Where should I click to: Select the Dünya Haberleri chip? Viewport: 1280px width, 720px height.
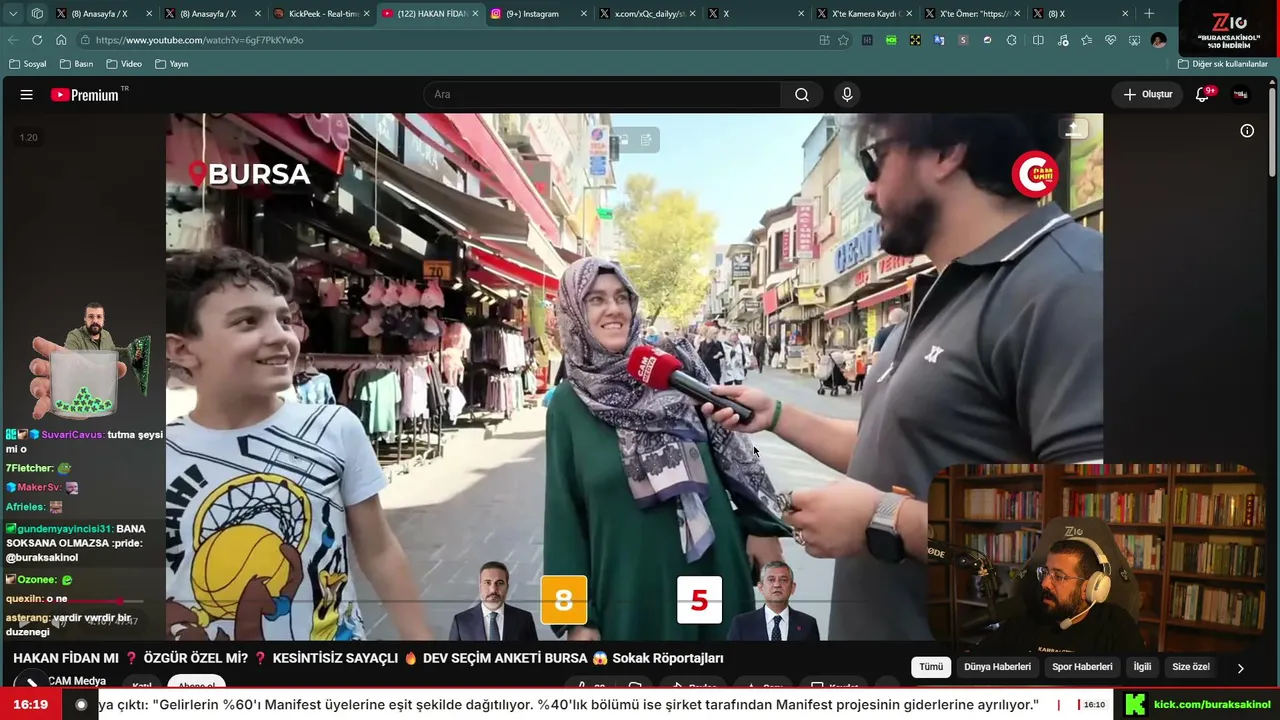(x=997, y=667)
